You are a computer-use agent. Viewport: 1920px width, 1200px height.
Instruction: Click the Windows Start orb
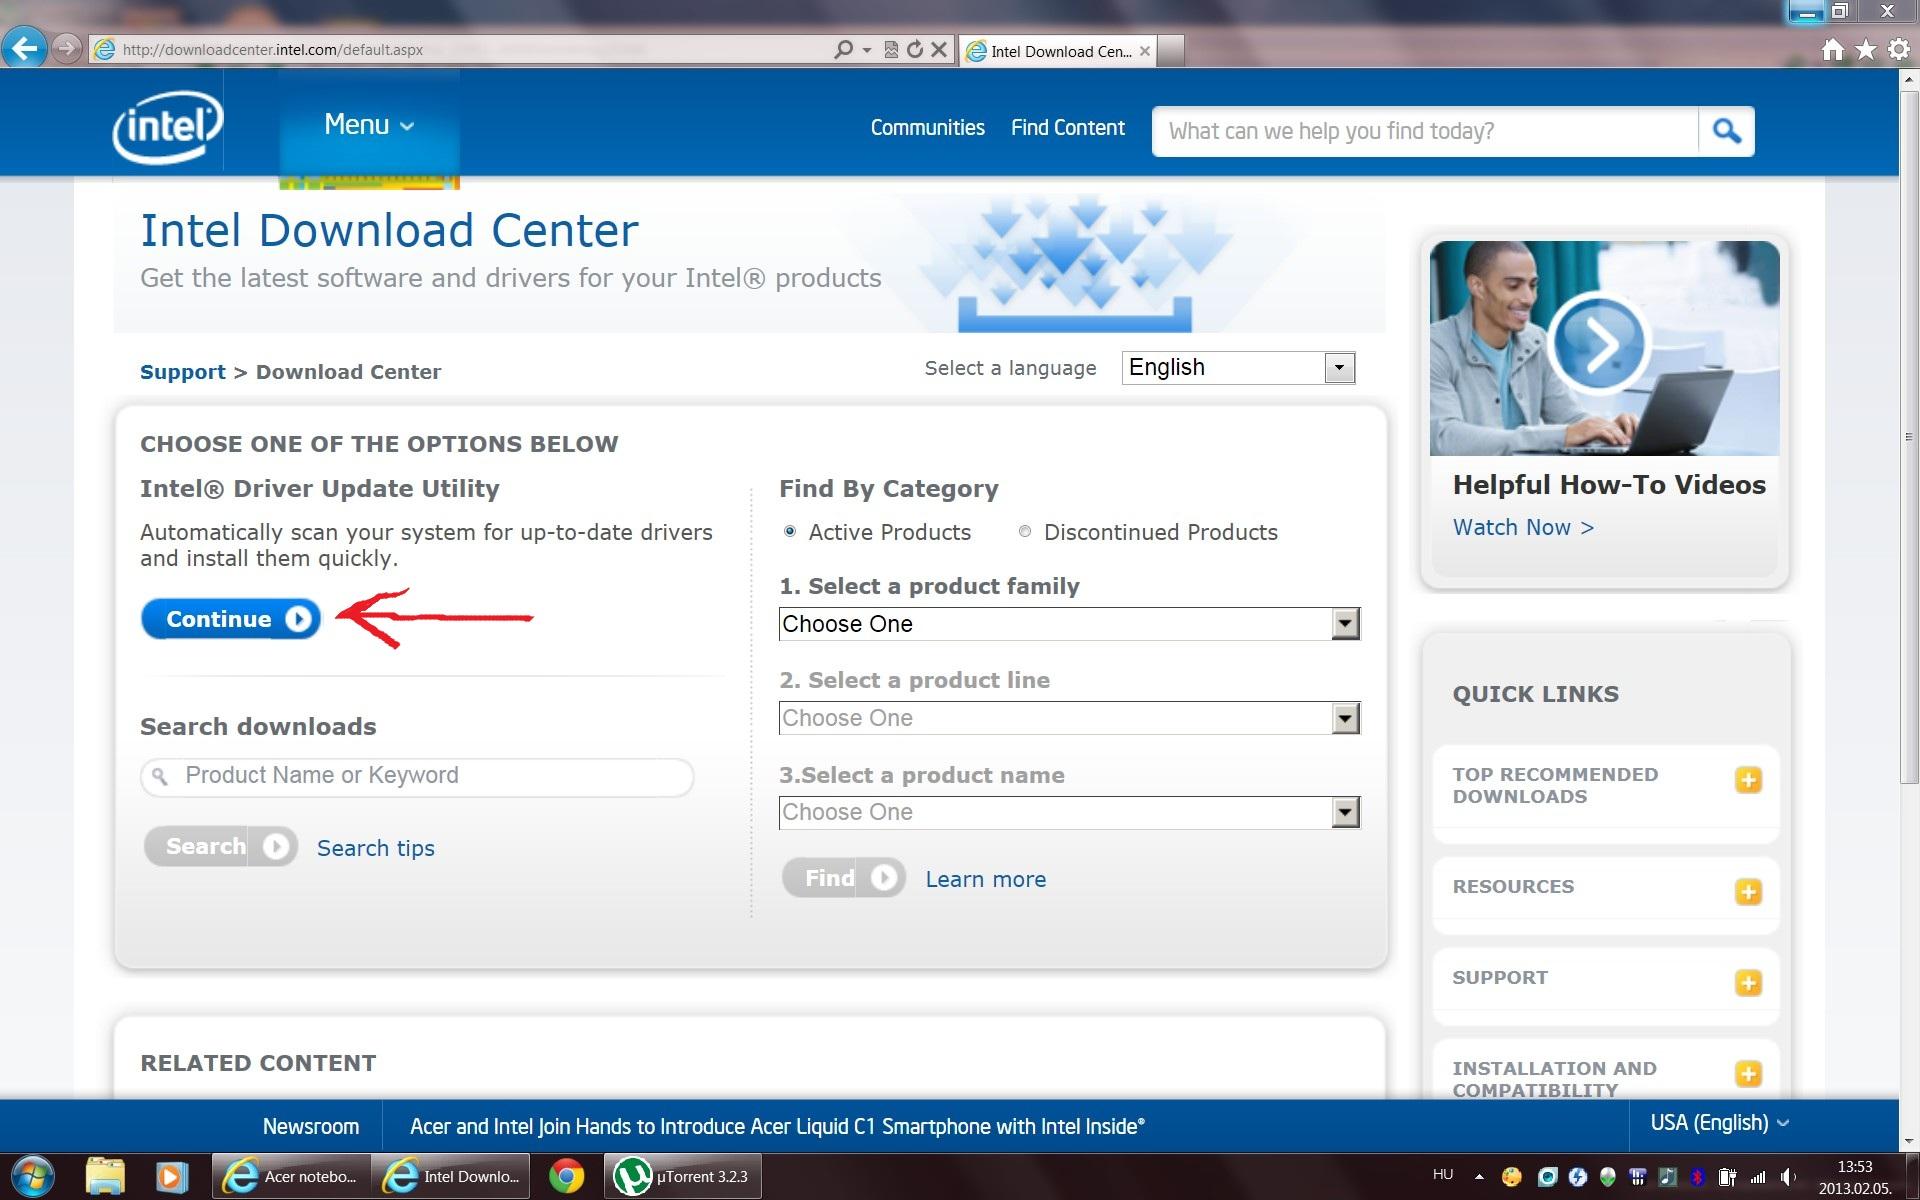(x=32, y=1176)
